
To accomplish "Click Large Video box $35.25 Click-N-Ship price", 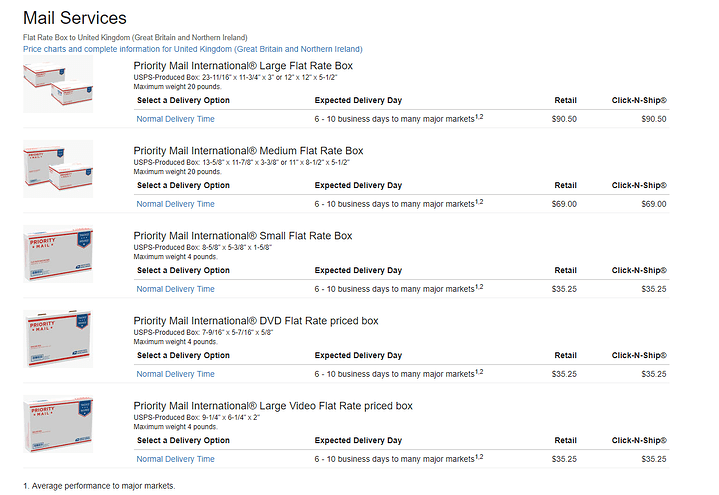I will coord(653,459).
